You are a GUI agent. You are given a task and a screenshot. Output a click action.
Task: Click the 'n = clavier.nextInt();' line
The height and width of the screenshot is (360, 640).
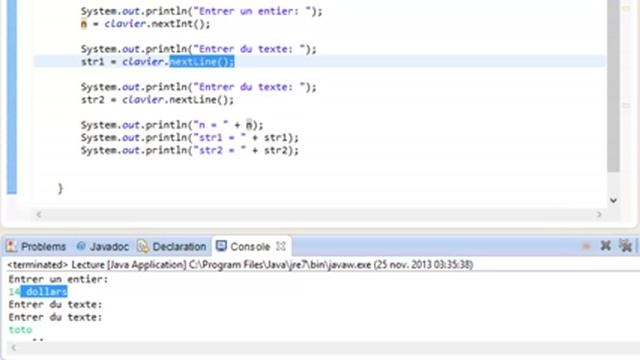point(145,24)
